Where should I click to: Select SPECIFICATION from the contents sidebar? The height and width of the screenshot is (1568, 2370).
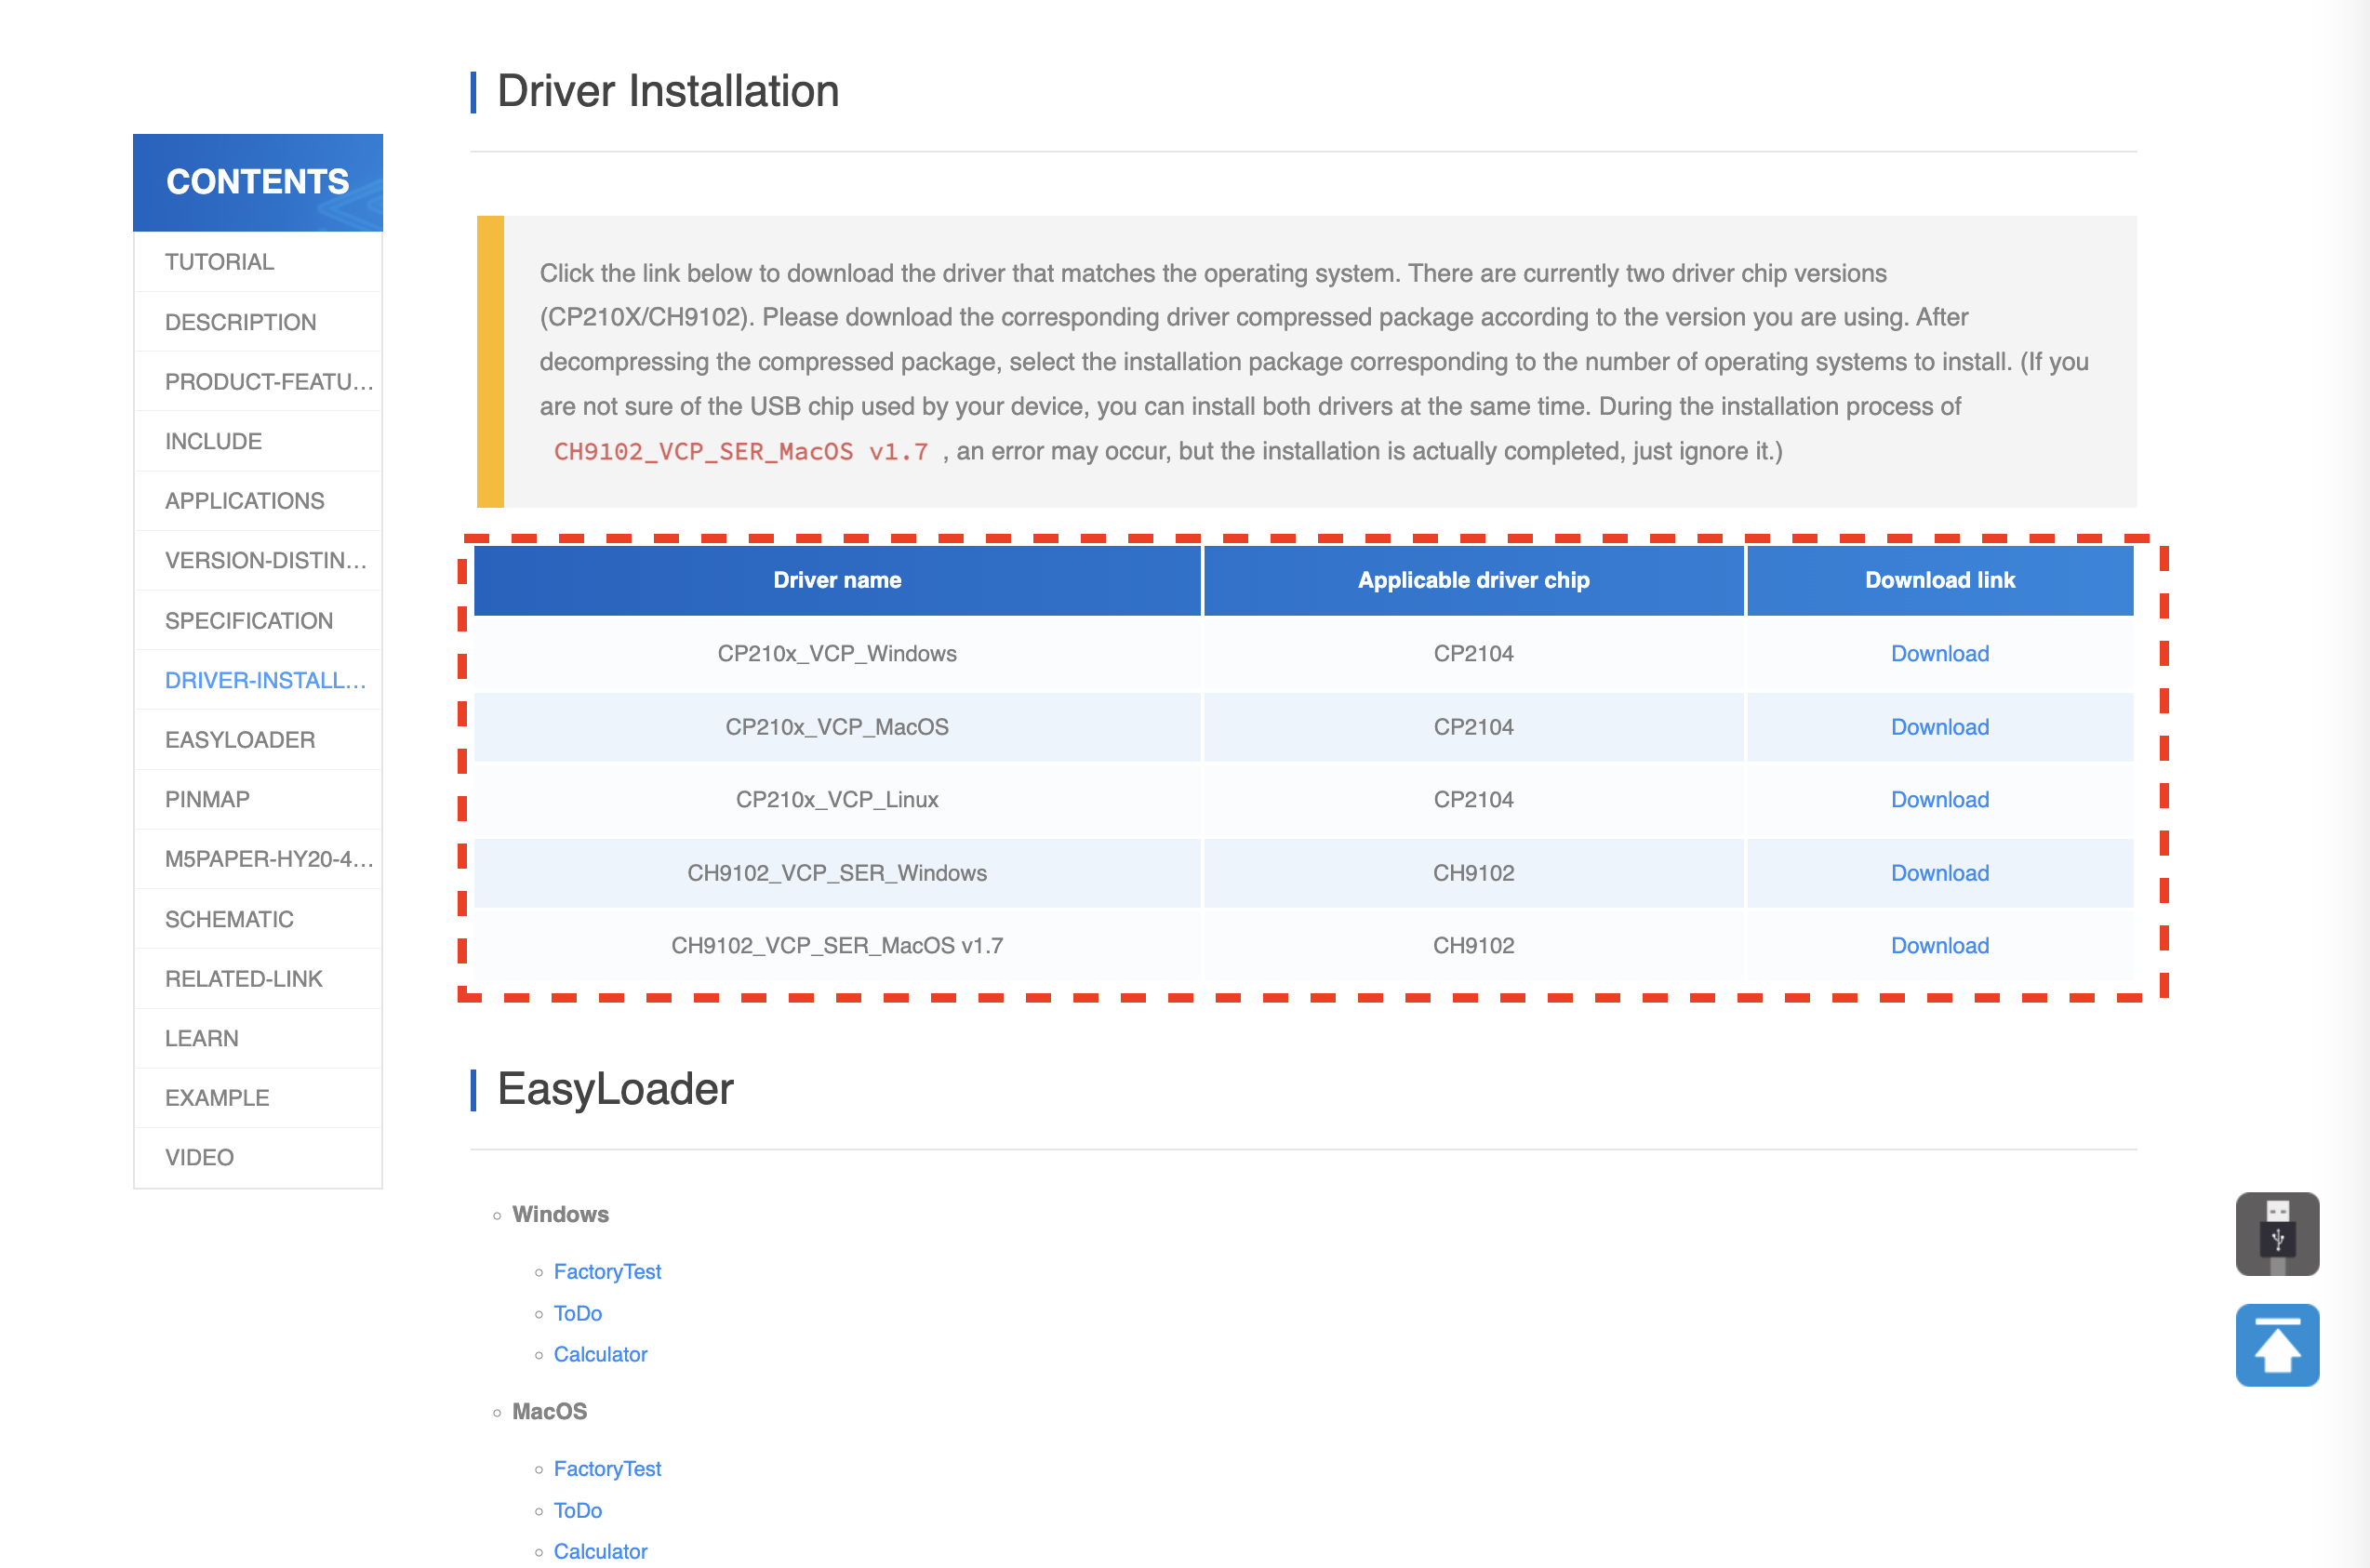pyautogui.click(x=249, y=620)
